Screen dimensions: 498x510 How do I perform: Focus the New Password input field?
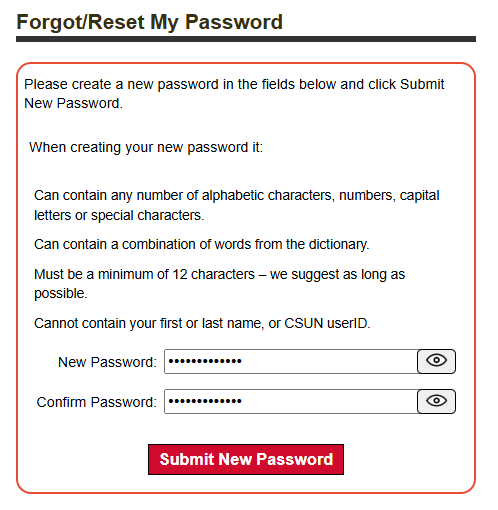click(x=291, y=361)
